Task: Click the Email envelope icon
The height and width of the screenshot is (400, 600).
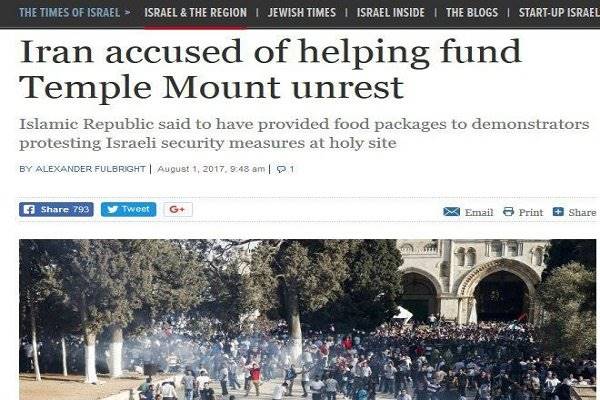Action: pos(452,212)
